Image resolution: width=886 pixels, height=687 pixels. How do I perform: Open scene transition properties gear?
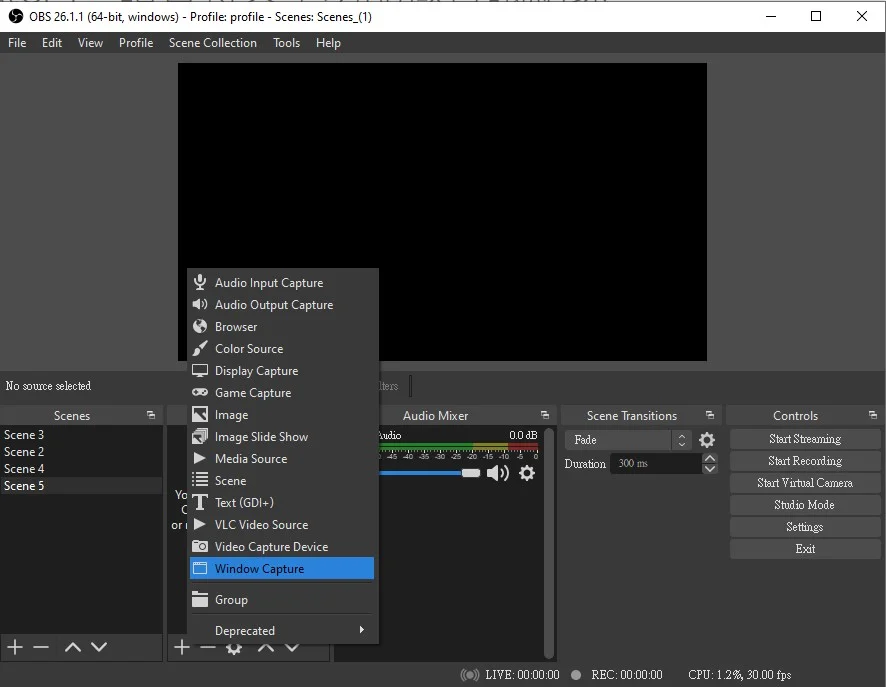707,440
